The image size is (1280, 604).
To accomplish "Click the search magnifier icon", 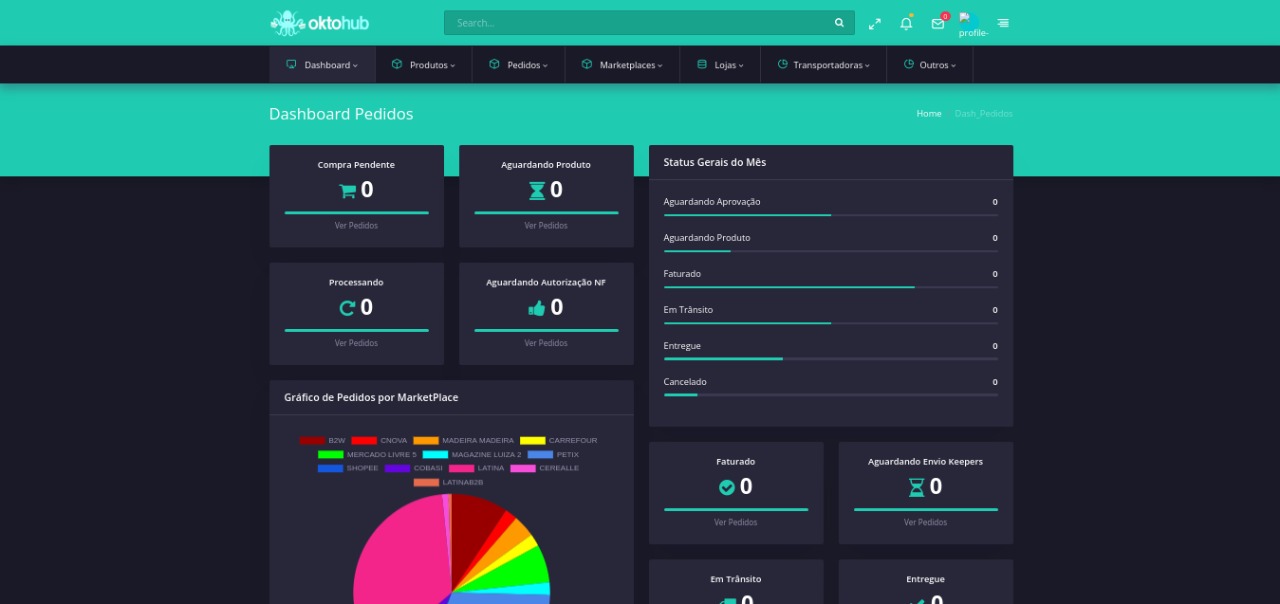I will click(x=839, y=23).
